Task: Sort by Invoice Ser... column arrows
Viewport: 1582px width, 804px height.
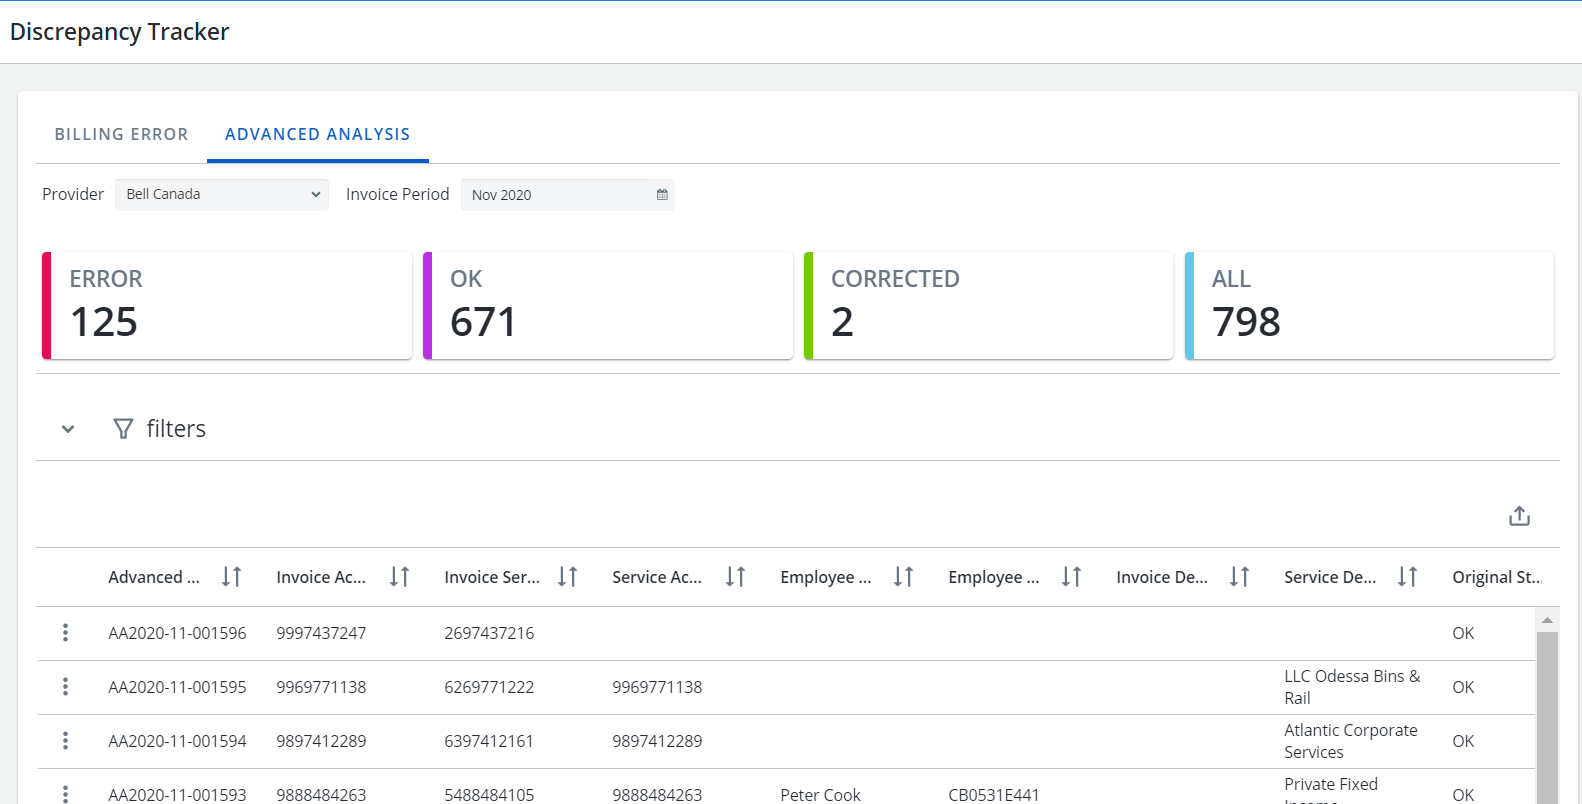Action: coord(567,577)
